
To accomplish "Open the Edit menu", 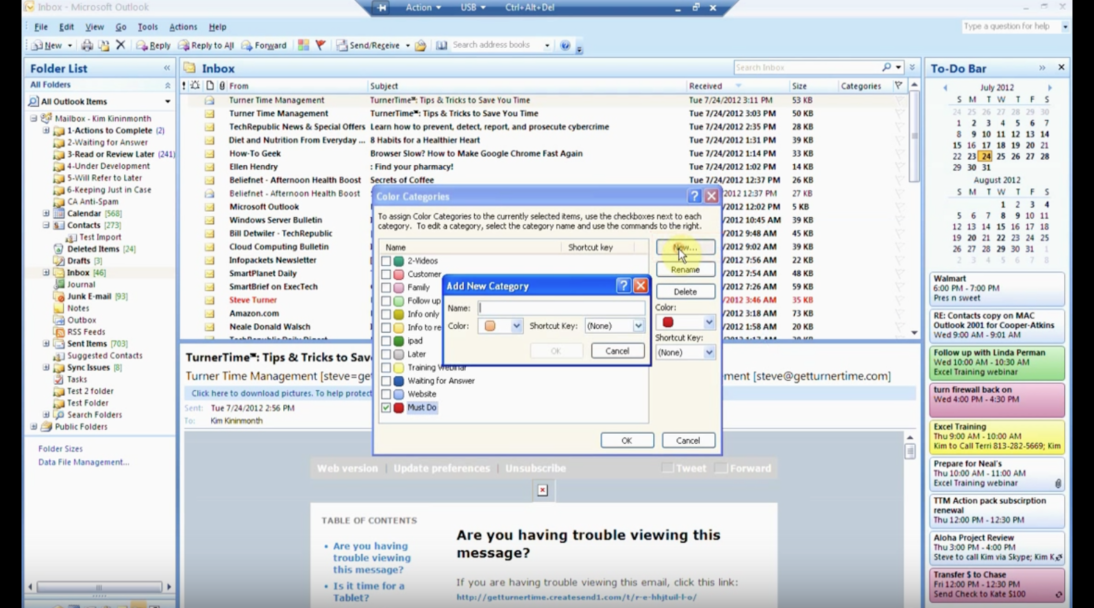I will pyautogui.click(x=66, y=27).
